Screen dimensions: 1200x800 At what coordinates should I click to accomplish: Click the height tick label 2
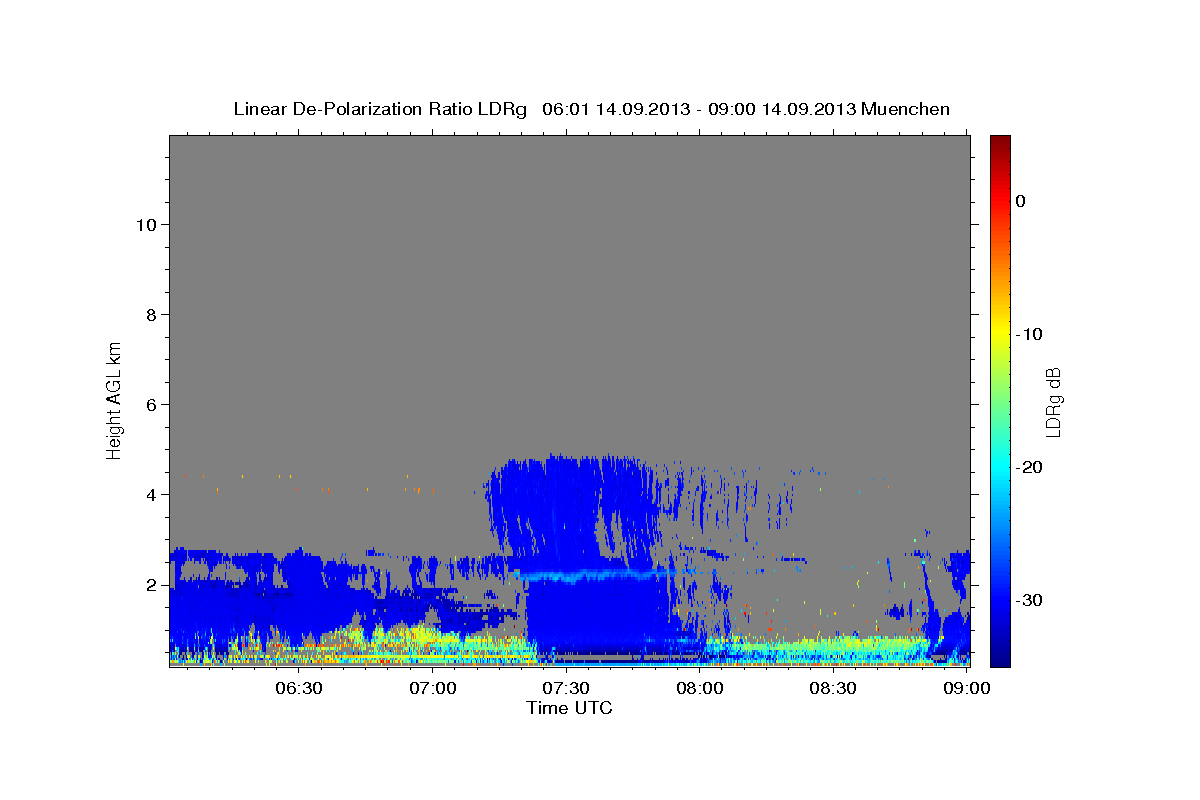coord(150,585)
